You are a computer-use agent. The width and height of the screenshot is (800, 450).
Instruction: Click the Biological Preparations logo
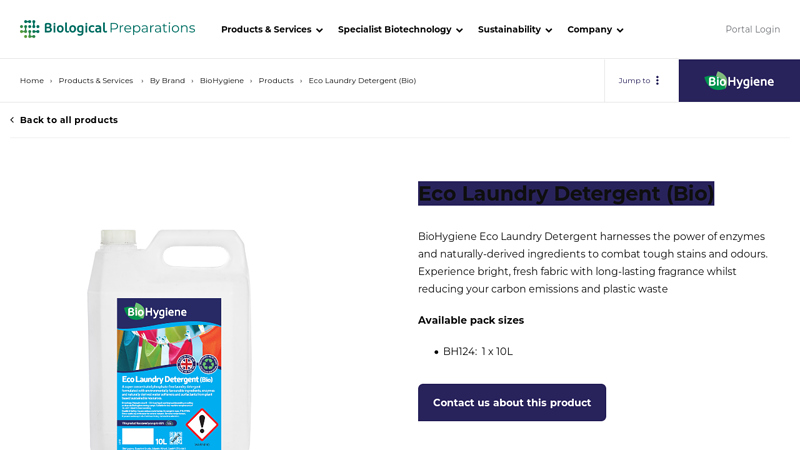(107, 29)
